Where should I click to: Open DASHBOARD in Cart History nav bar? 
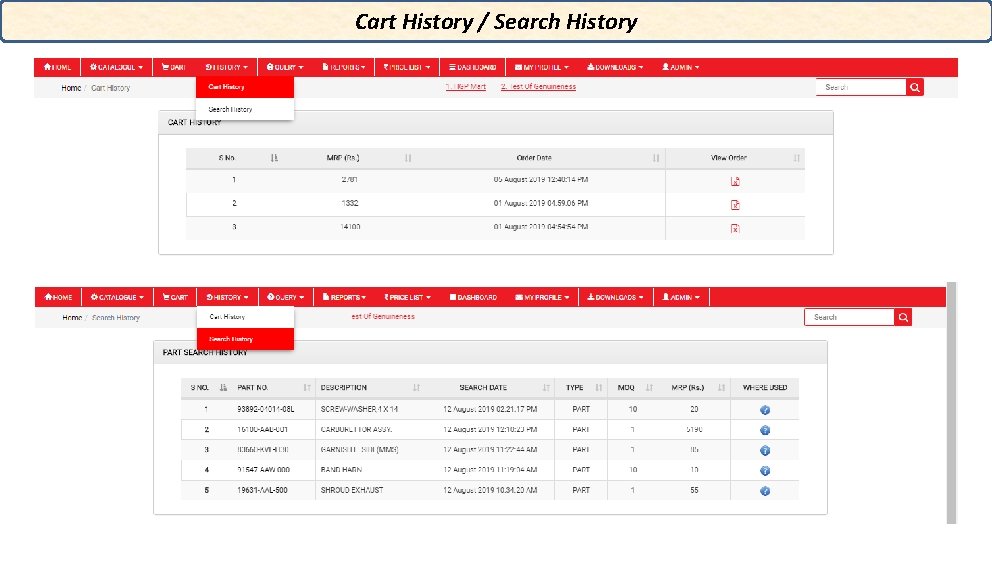pyautogui.click(x=473, y=67)
